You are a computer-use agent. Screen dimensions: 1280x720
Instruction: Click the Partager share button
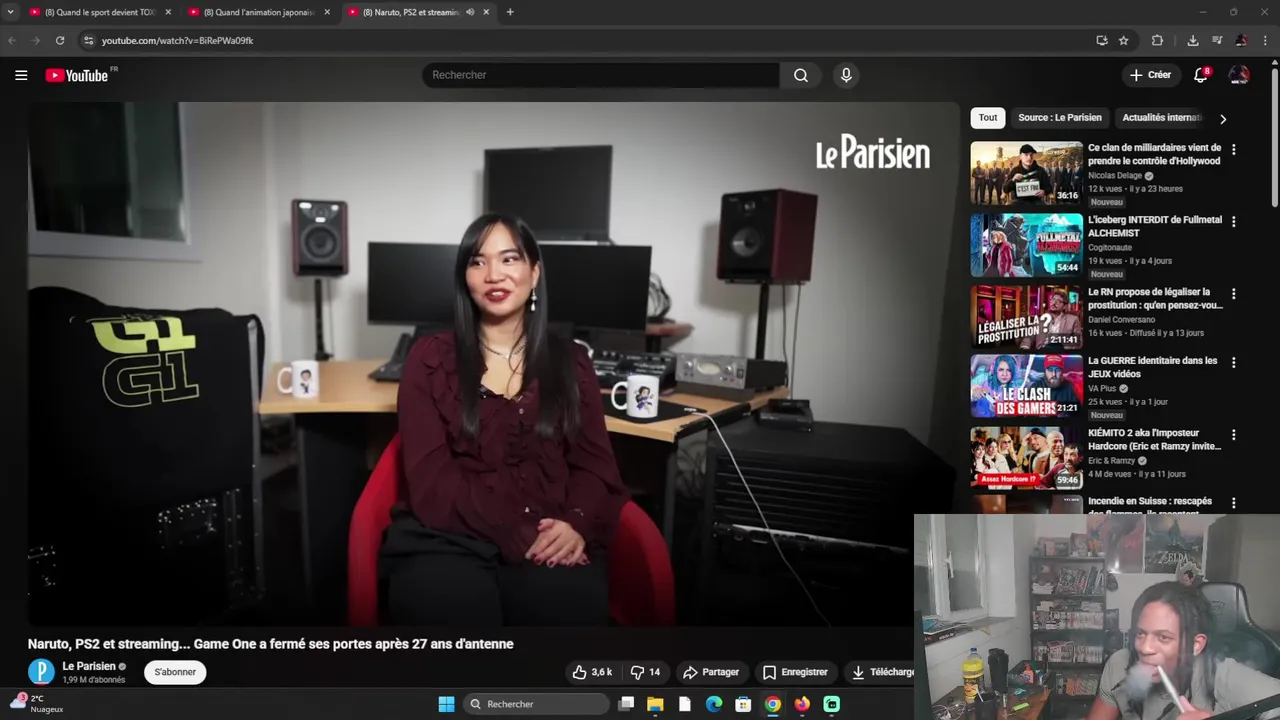coord(711,672)
